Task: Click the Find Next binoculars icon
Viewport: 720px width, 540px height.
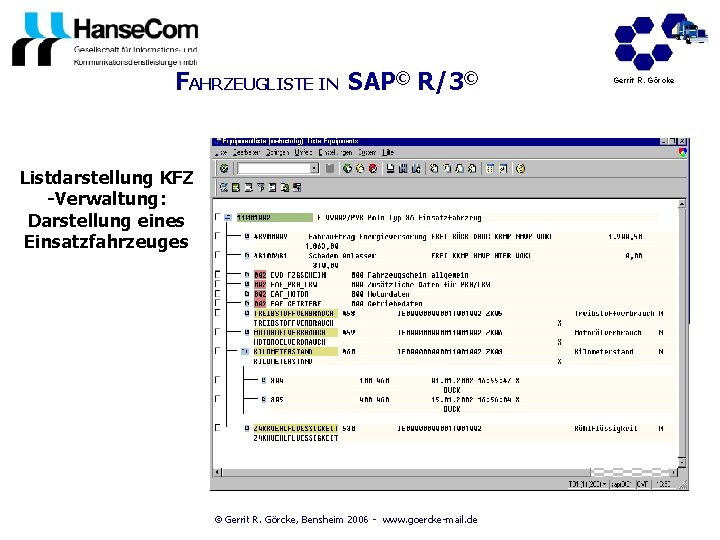Action: (416, 169)
